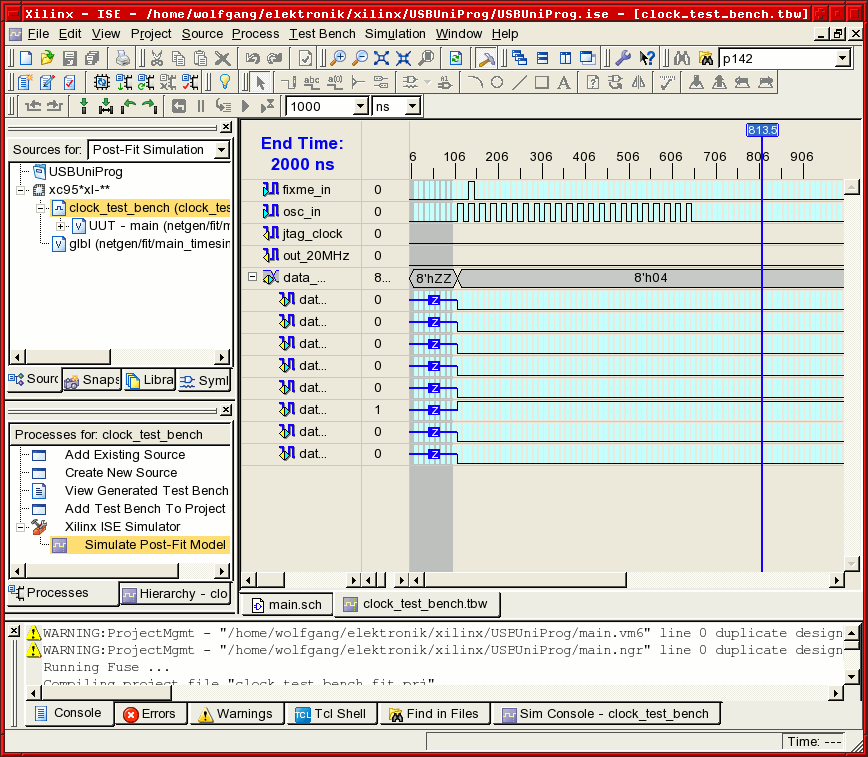Tile windows vertically using the toolbar icon

(x=565, y=58)
